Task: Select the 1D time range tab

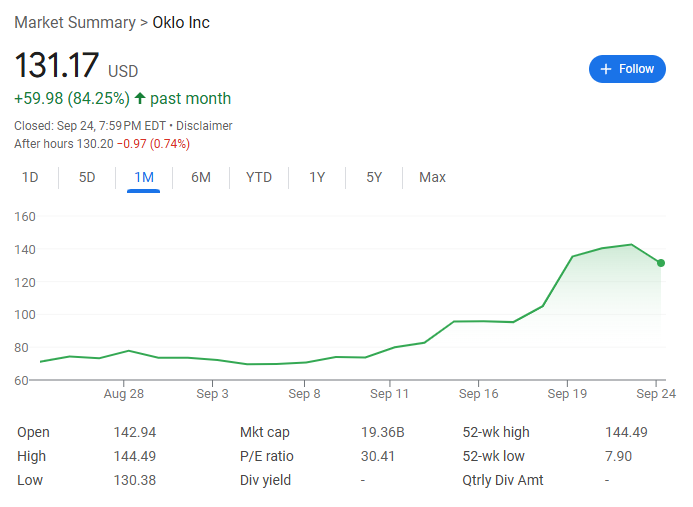Action: point(30,177)
